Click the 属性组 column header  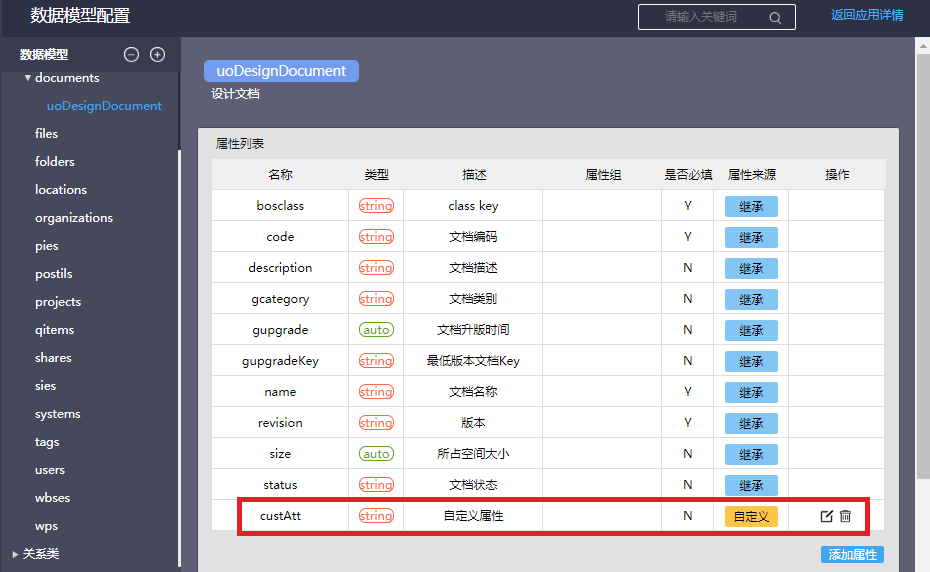coord(603,174)
